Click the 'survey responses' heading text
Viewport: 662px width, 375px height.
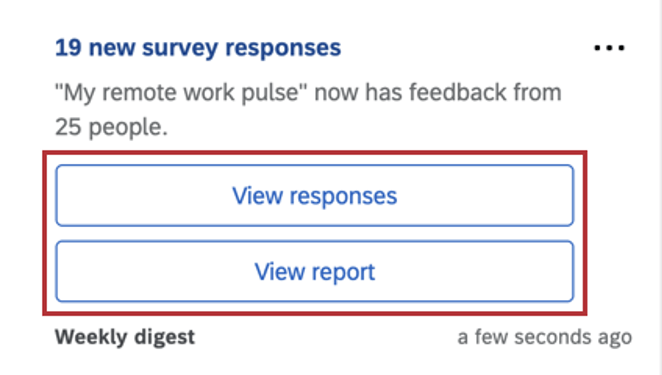tap(241, 49)
